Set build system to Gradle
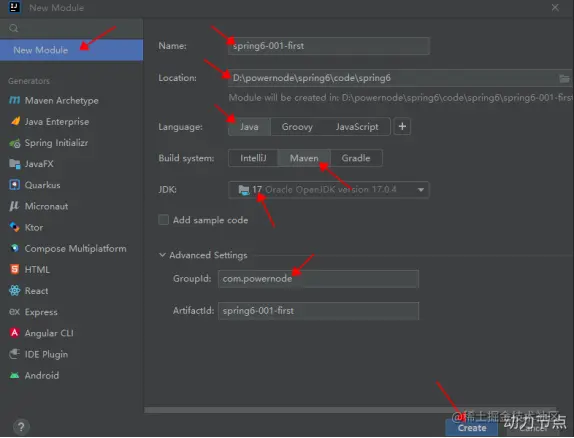 click(x=356, y=158)
